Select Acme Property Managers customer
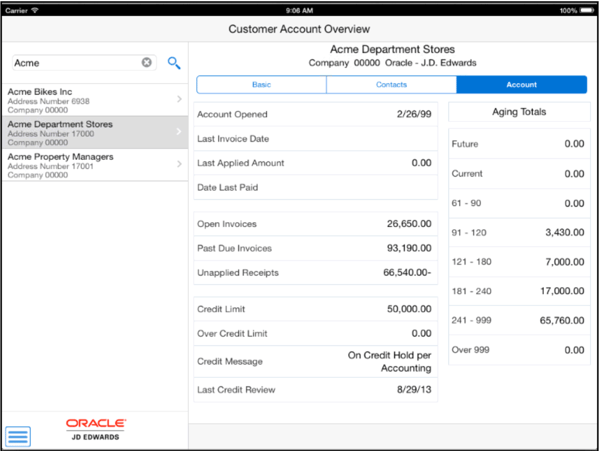600x451 pixels. pos(95,165)
